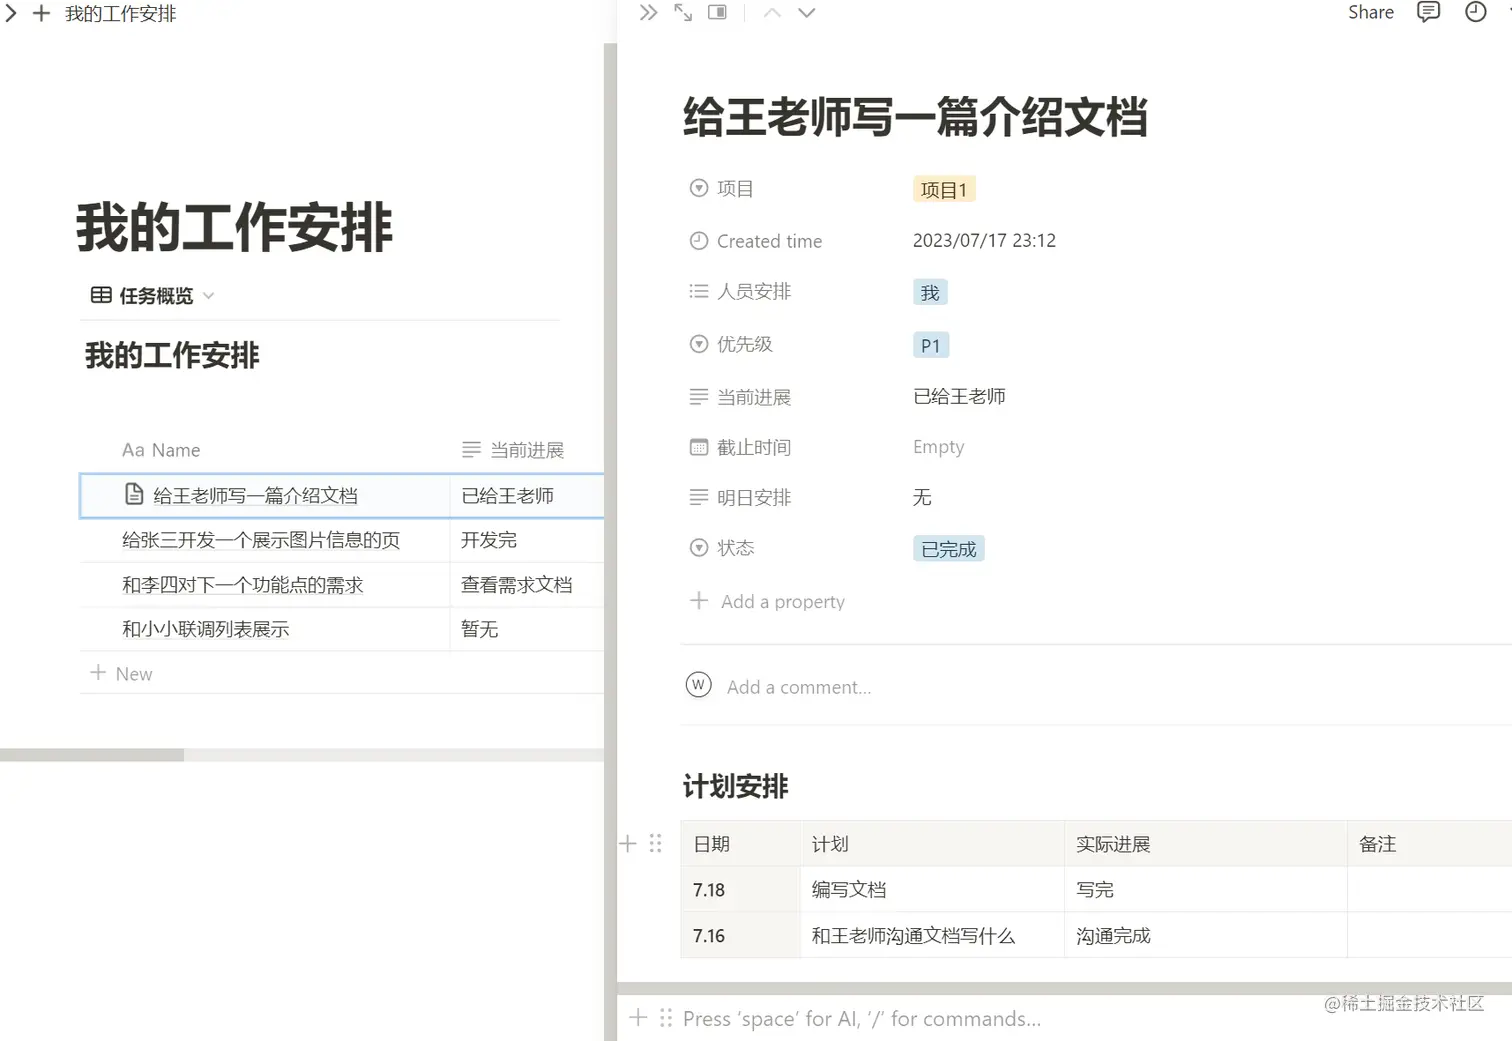Click the 沟通完成 cell
Image resolution: width=1512 pixels, height=1041 pixels.
1206,936
